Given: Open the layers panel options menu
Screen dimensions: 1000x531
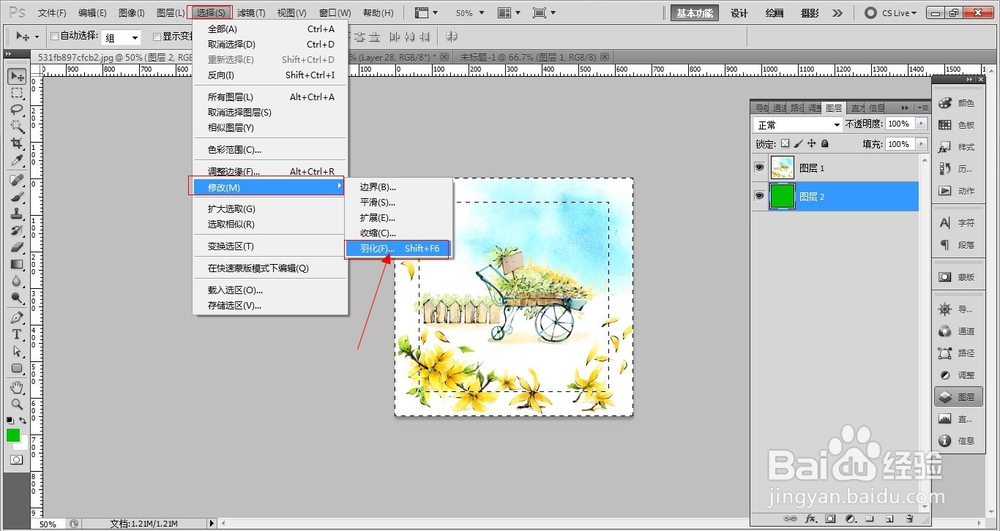Looking at the screenshot, I should tap(922, 108).
